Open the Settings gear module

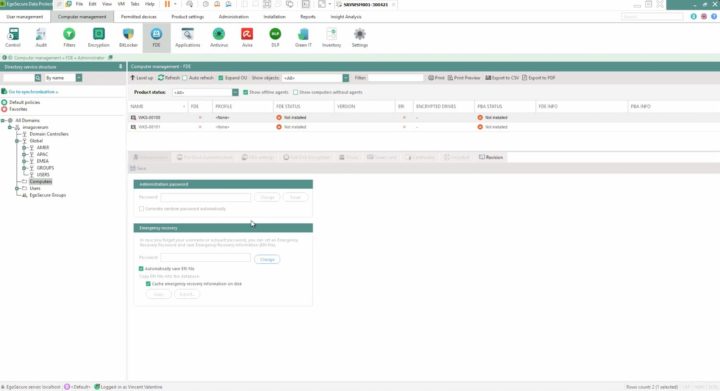pos(360,38)
